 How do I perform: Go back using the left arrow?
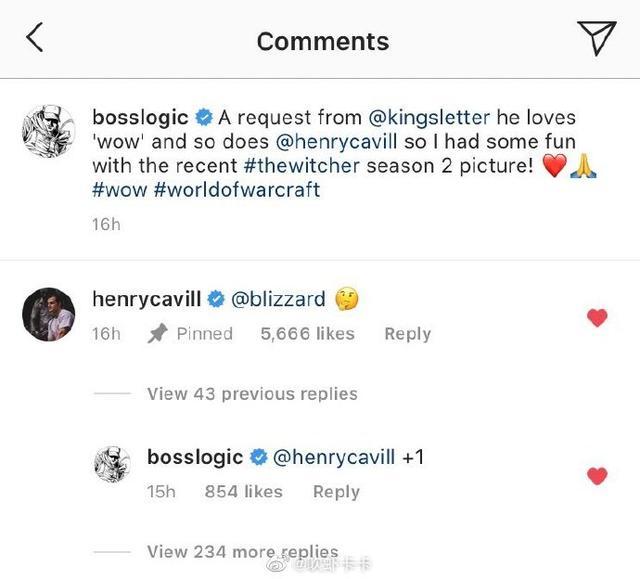(x=36, y=39)
